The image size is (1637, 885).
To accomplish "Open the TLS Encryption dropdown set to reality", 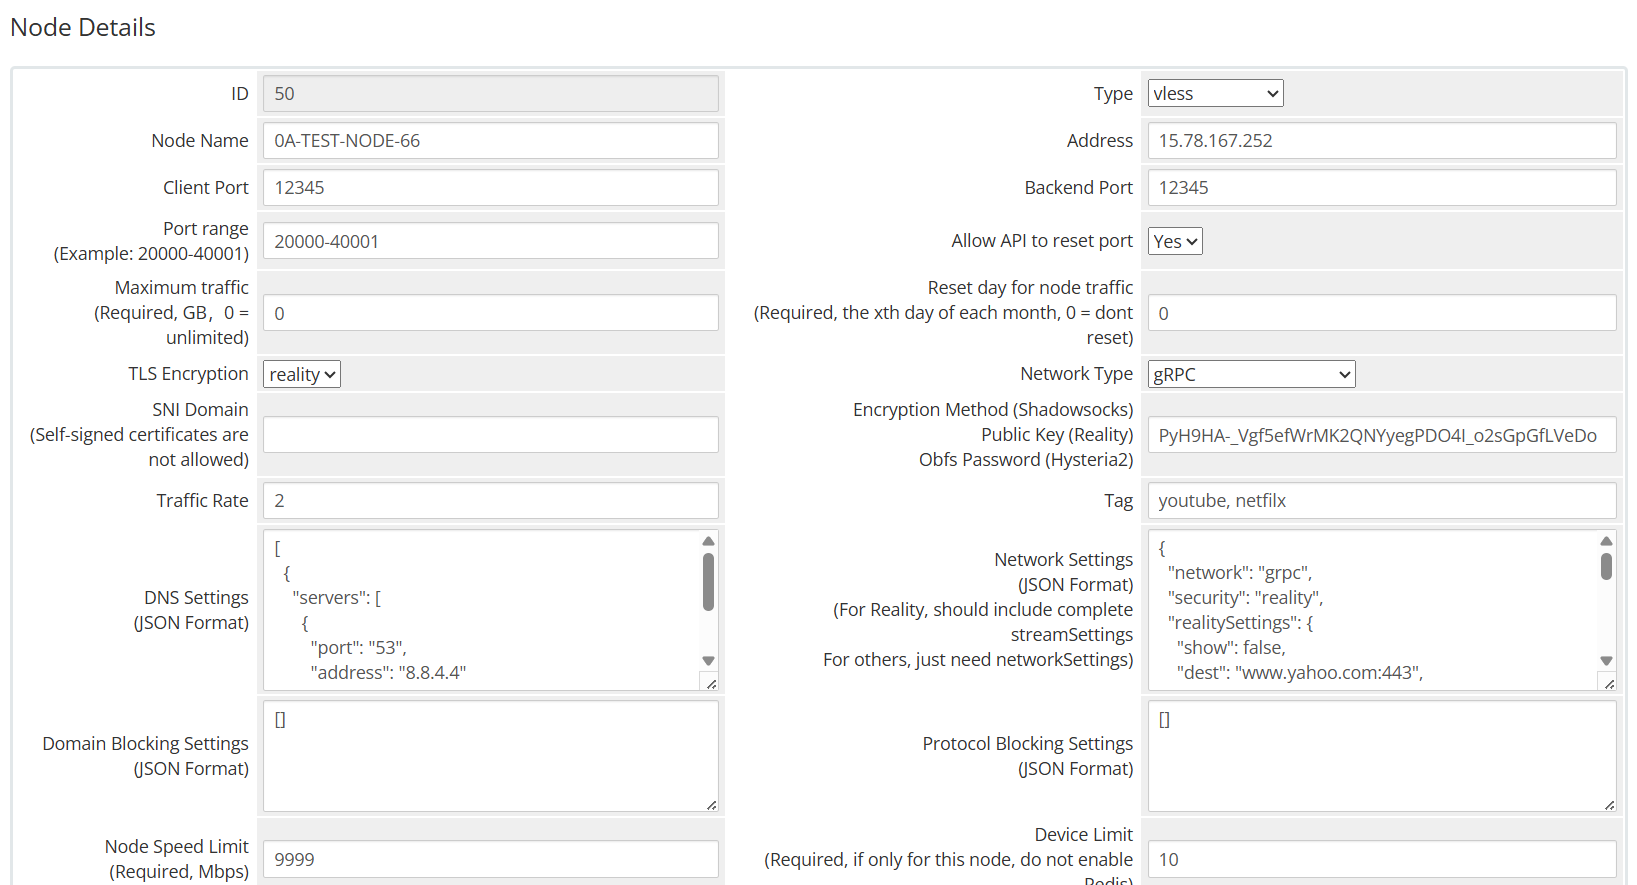I will 301,375.
